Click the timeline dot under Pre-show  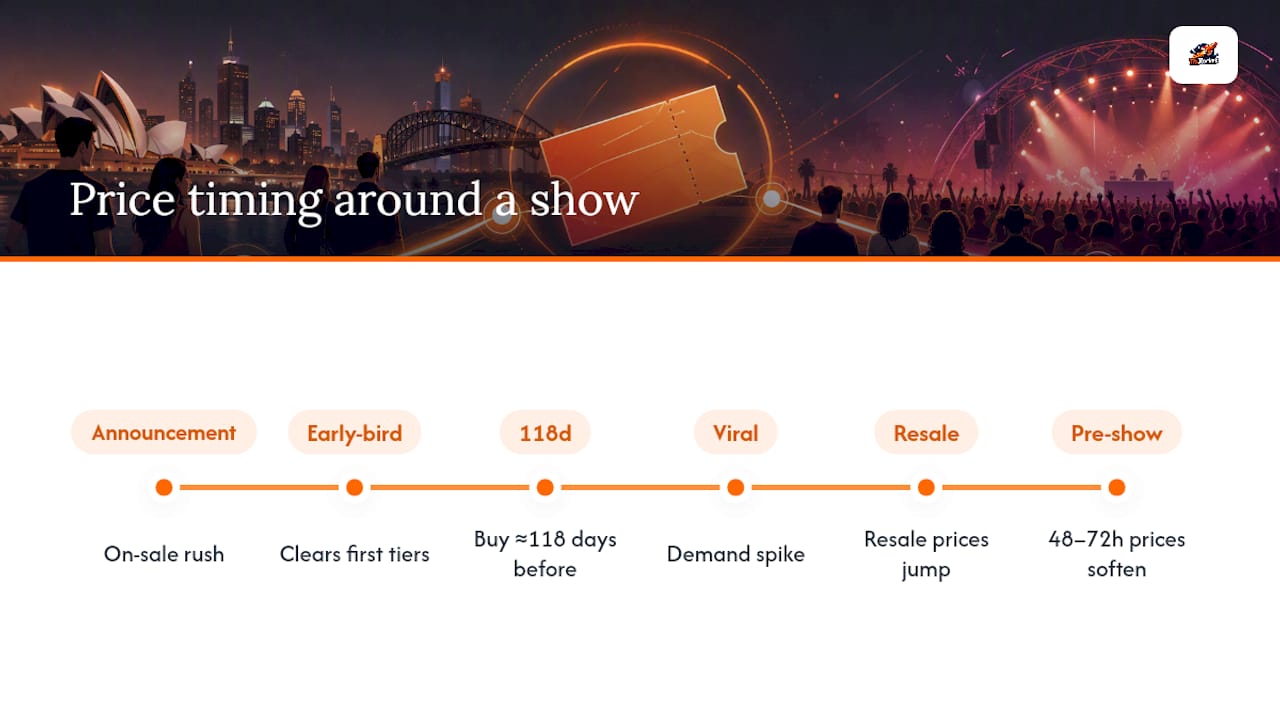pos(1117,488)
